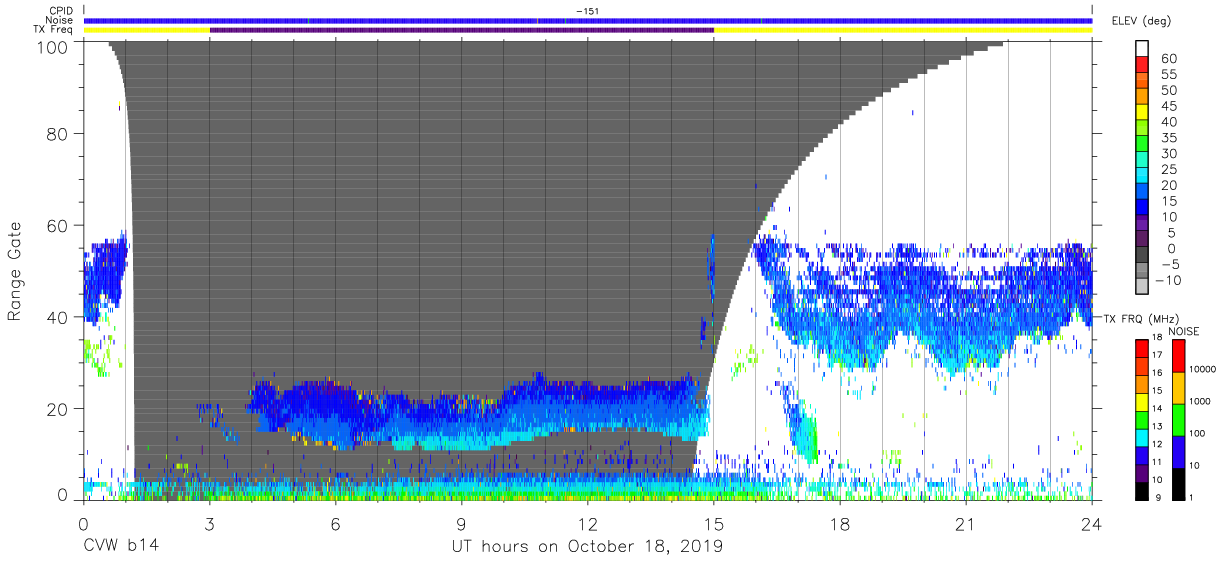Click elevation legend label 25
Screen dimensions: 1228x567
coord(1169,170)
